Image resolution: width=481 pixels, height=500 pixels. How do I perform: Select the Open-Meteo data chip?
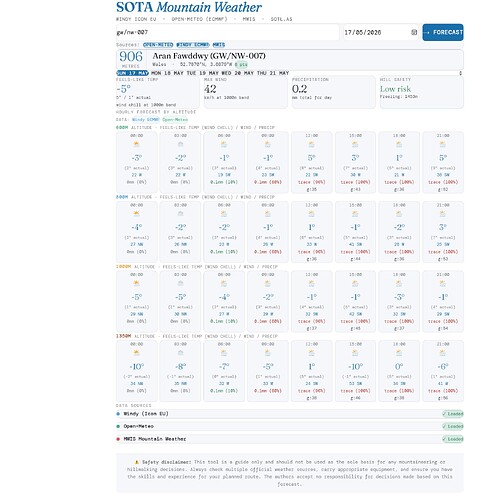click(x=175, y=120)
